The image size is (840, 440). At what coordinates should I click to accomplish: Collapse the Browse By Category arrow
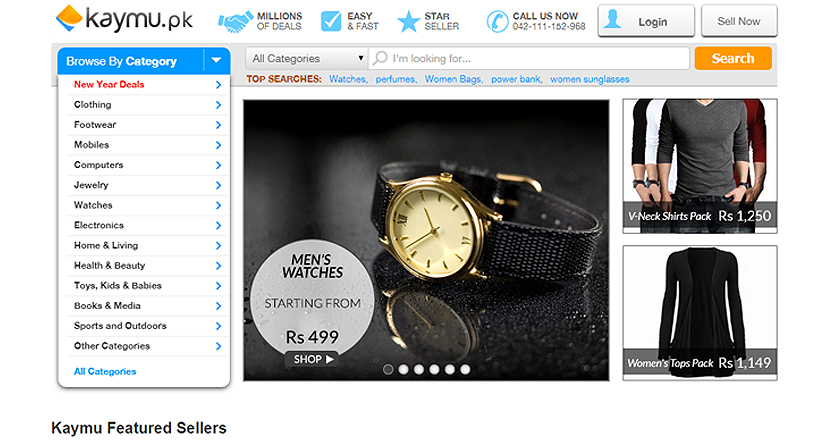[216, 61]
